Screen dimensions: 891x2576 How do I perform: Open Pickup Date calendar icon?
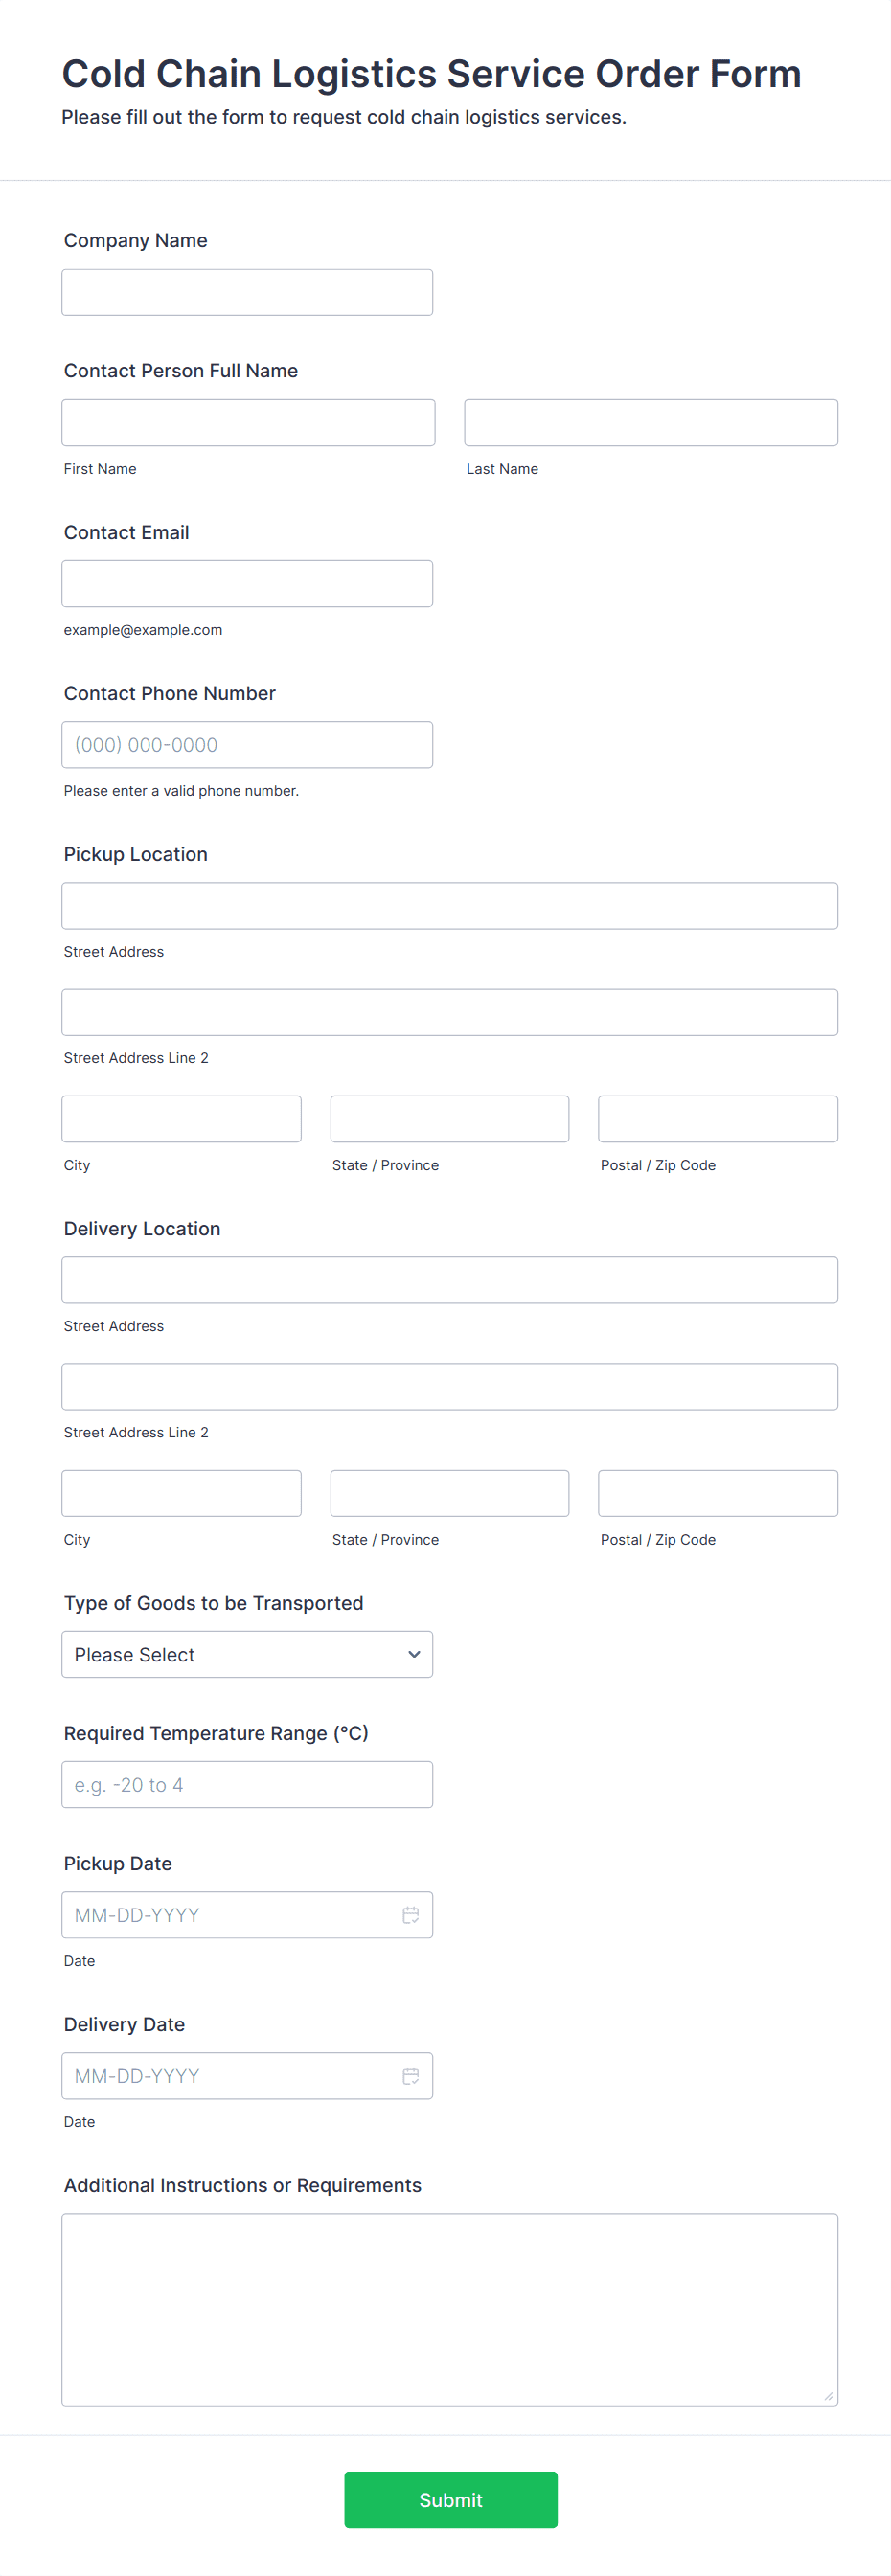point(410,1915)
